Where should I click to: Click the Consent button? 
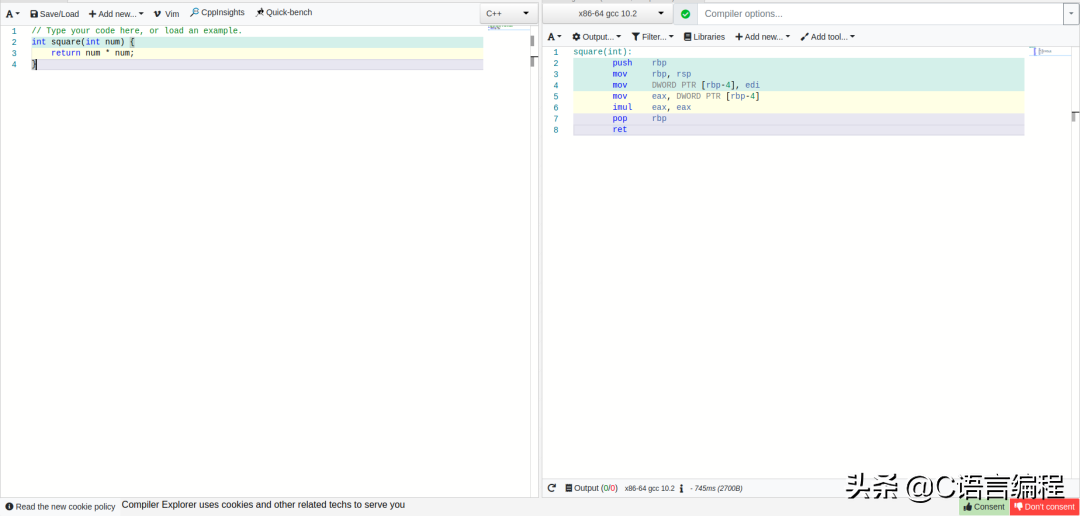(x=984, y=506)
